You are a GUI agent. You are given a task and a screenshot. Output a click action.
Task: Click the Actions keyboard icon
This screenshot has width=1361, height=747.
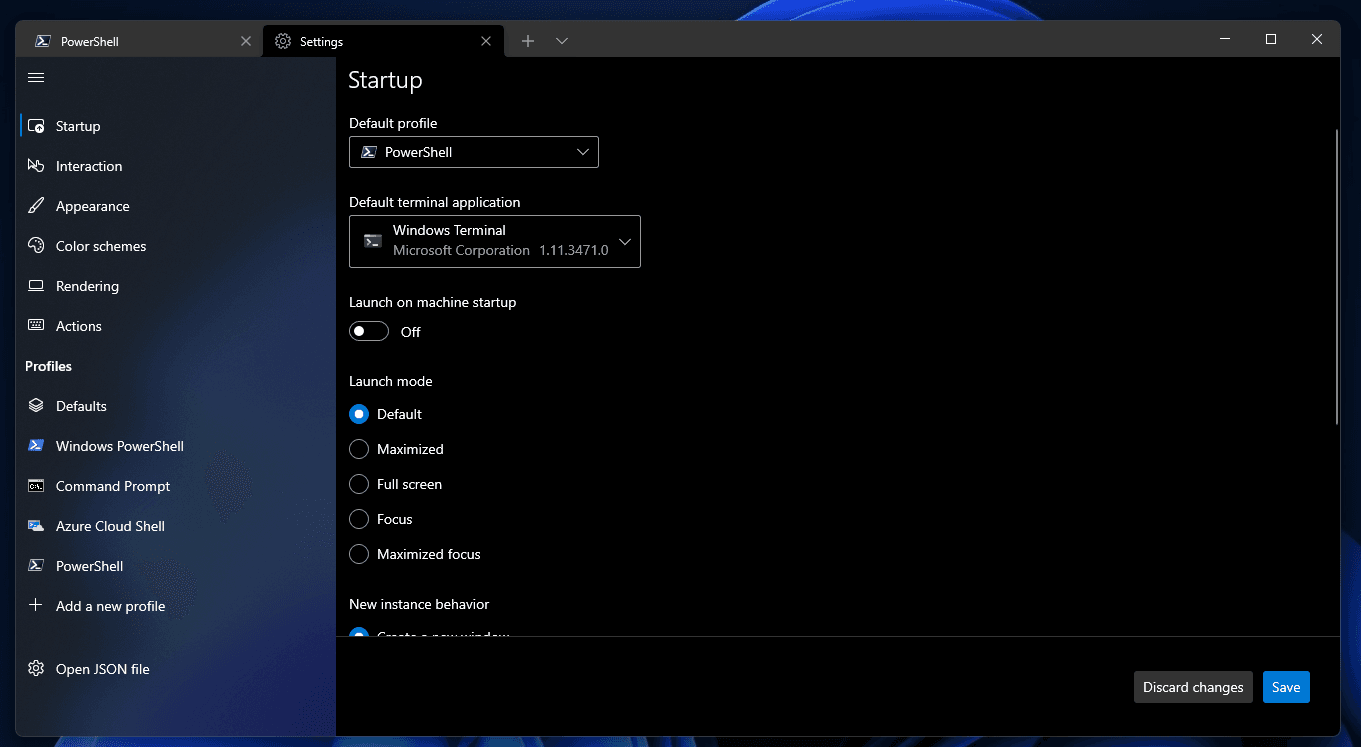36,326
